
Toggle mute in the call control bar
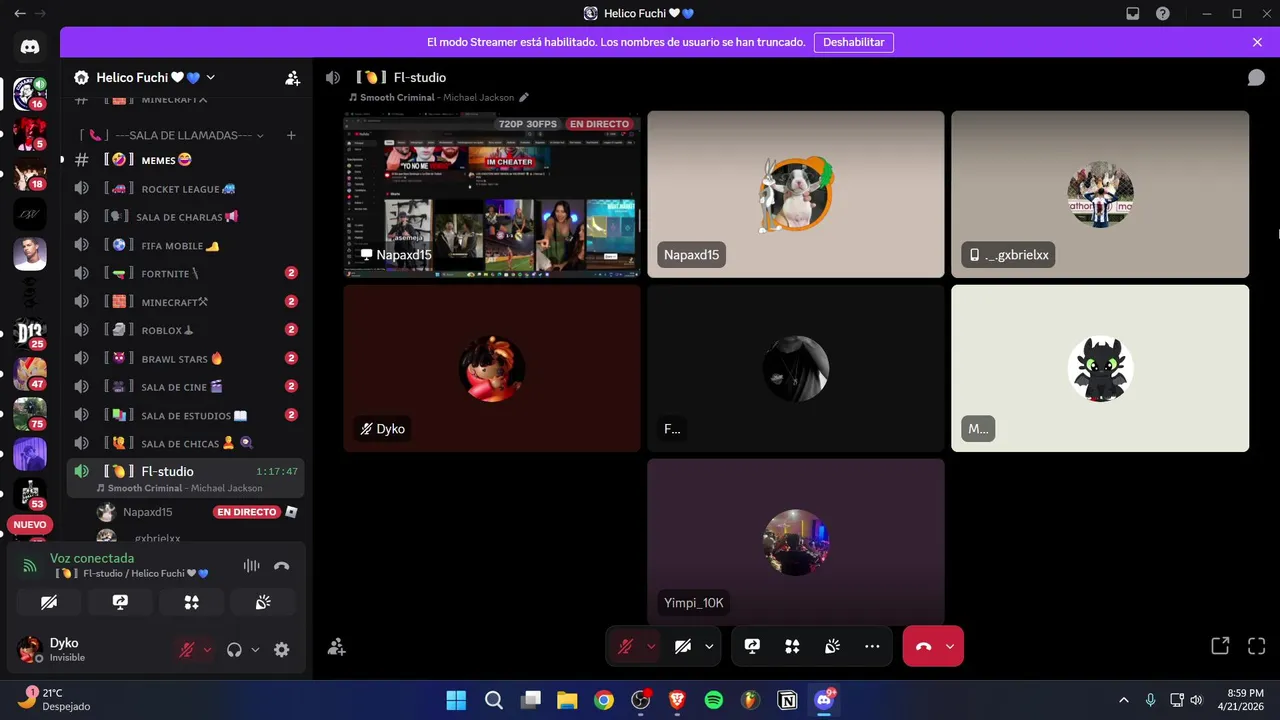click(626, 647)
